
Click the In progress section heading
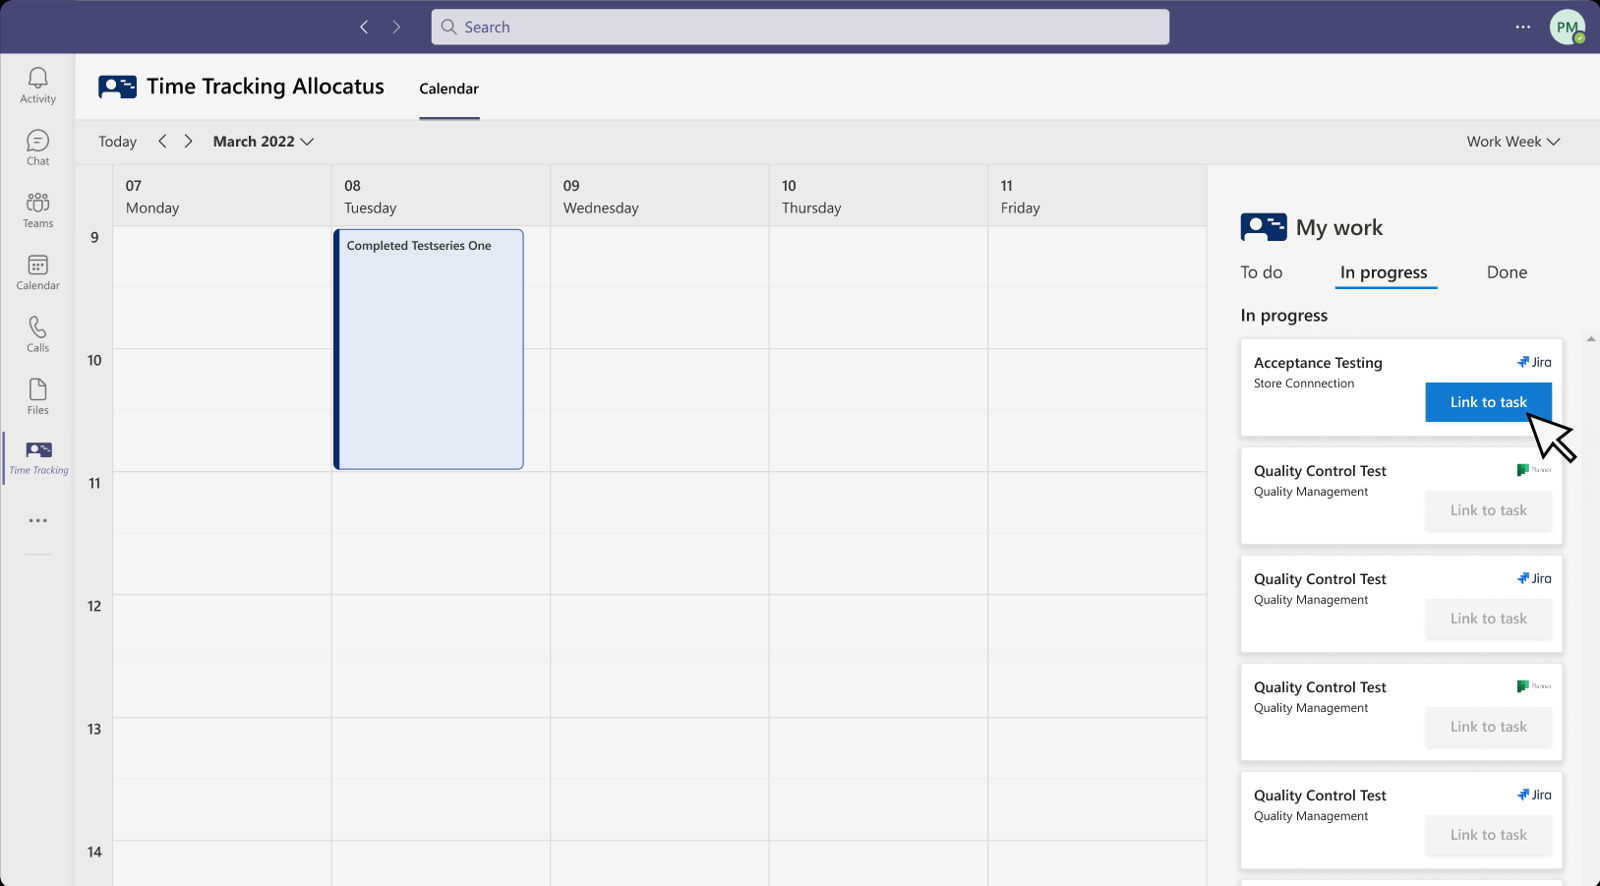(x=1284, y=315)
